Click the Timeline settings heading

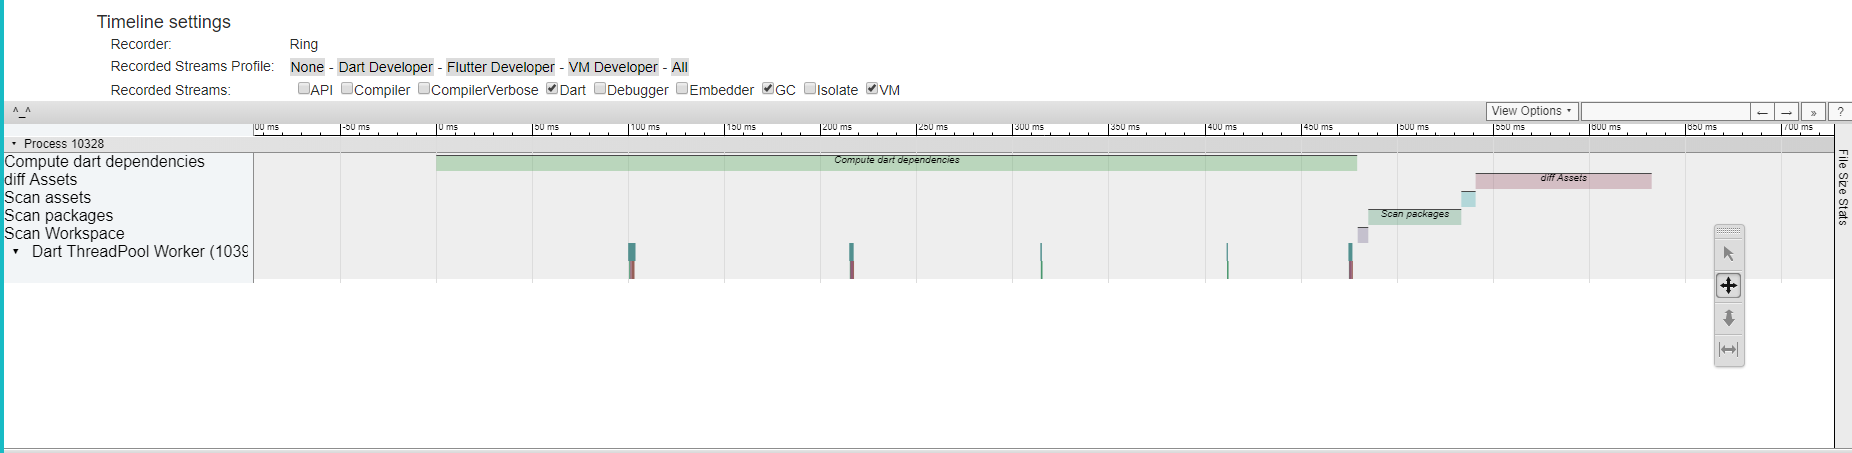(x=163, y=22)
